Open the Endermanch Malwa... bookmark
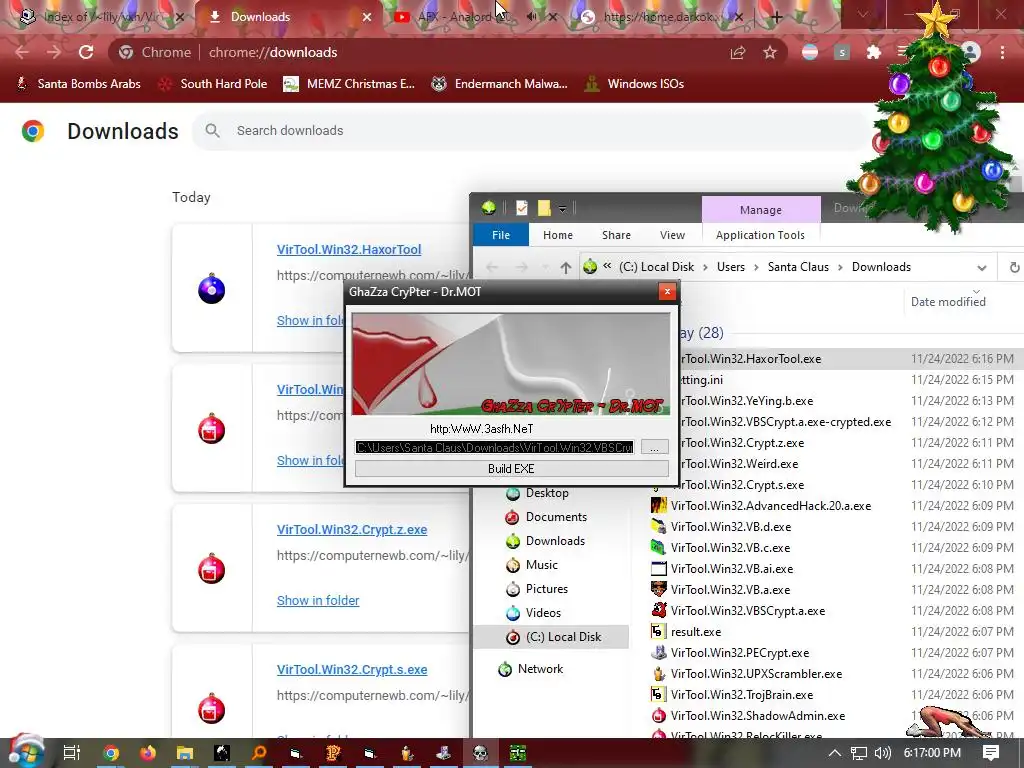 click(499, 84)
